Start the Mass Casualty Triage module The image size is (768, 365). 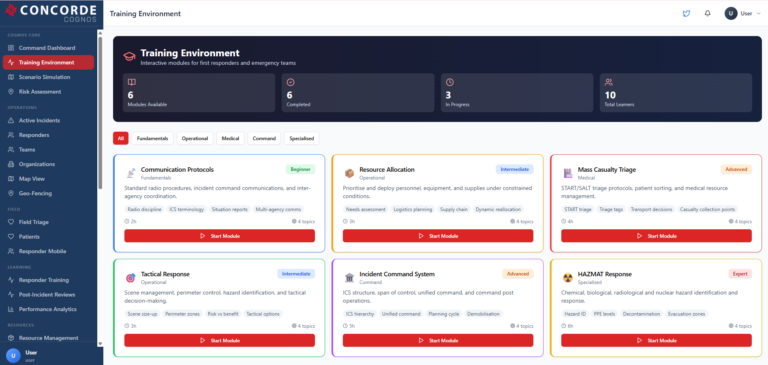coord(656,236)
